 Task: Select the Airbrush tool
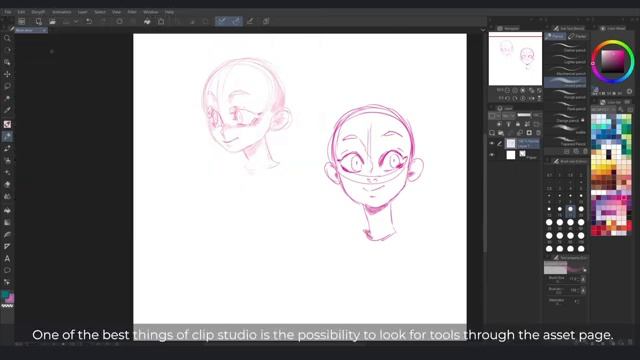[7, 160]
